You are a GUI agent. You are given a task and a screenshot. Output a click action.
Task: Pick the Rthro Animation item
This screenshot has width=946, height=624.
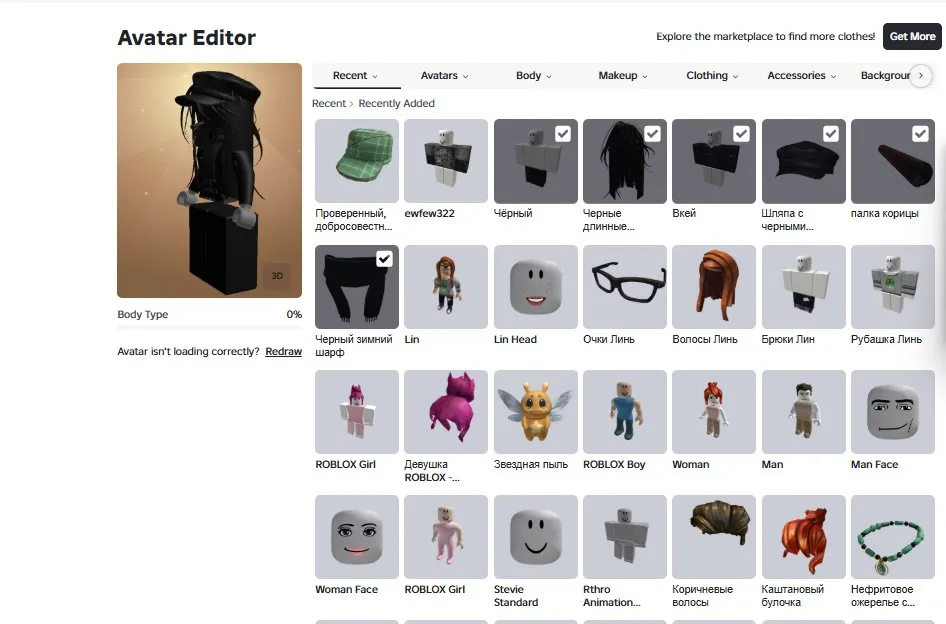pos(625,537)
